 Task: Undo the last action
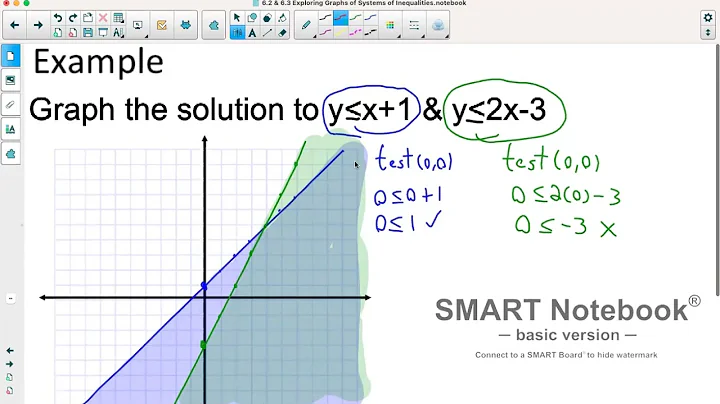[58, 18]
